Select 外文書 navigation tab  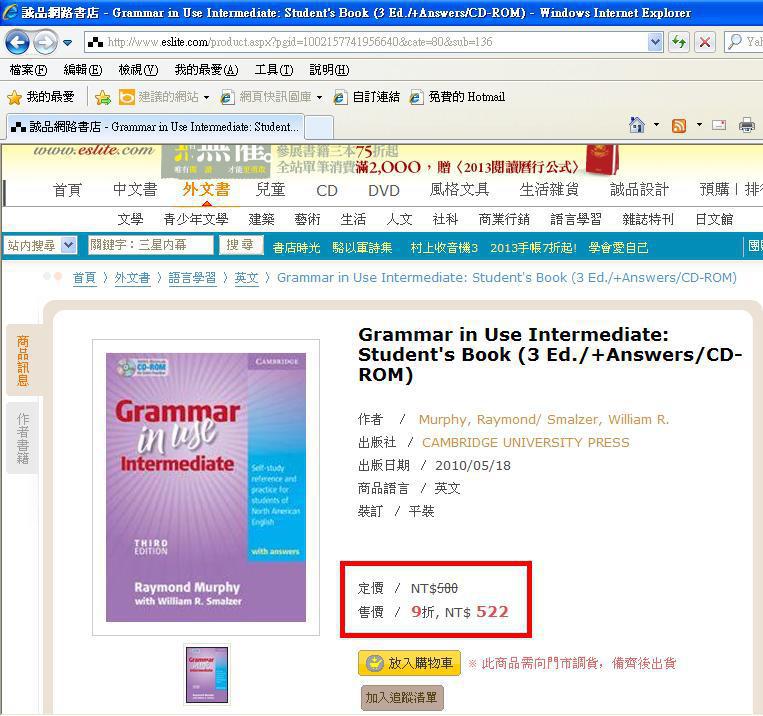206,189
